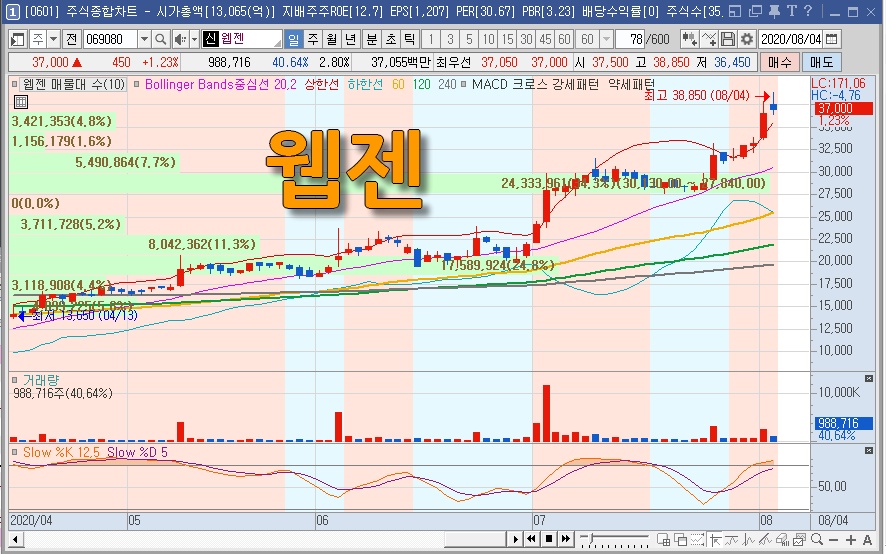886x554 pixels.
Task: Choose the 15 interval button
Action: (x=507, y=39)
